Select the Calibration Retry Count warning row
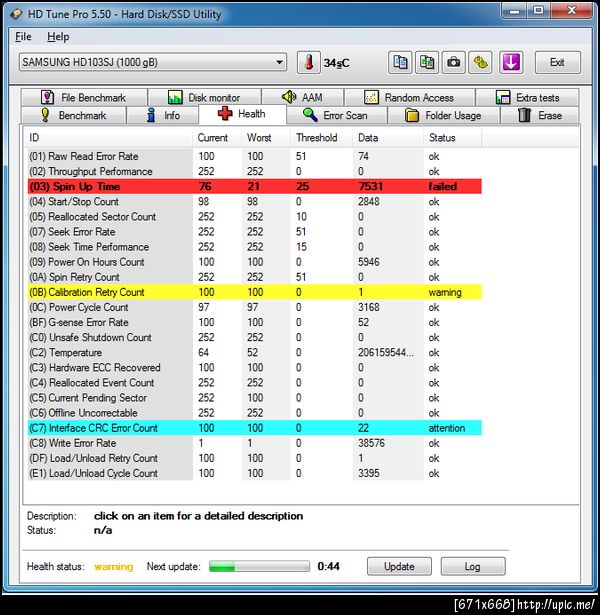 coord(255,292)
